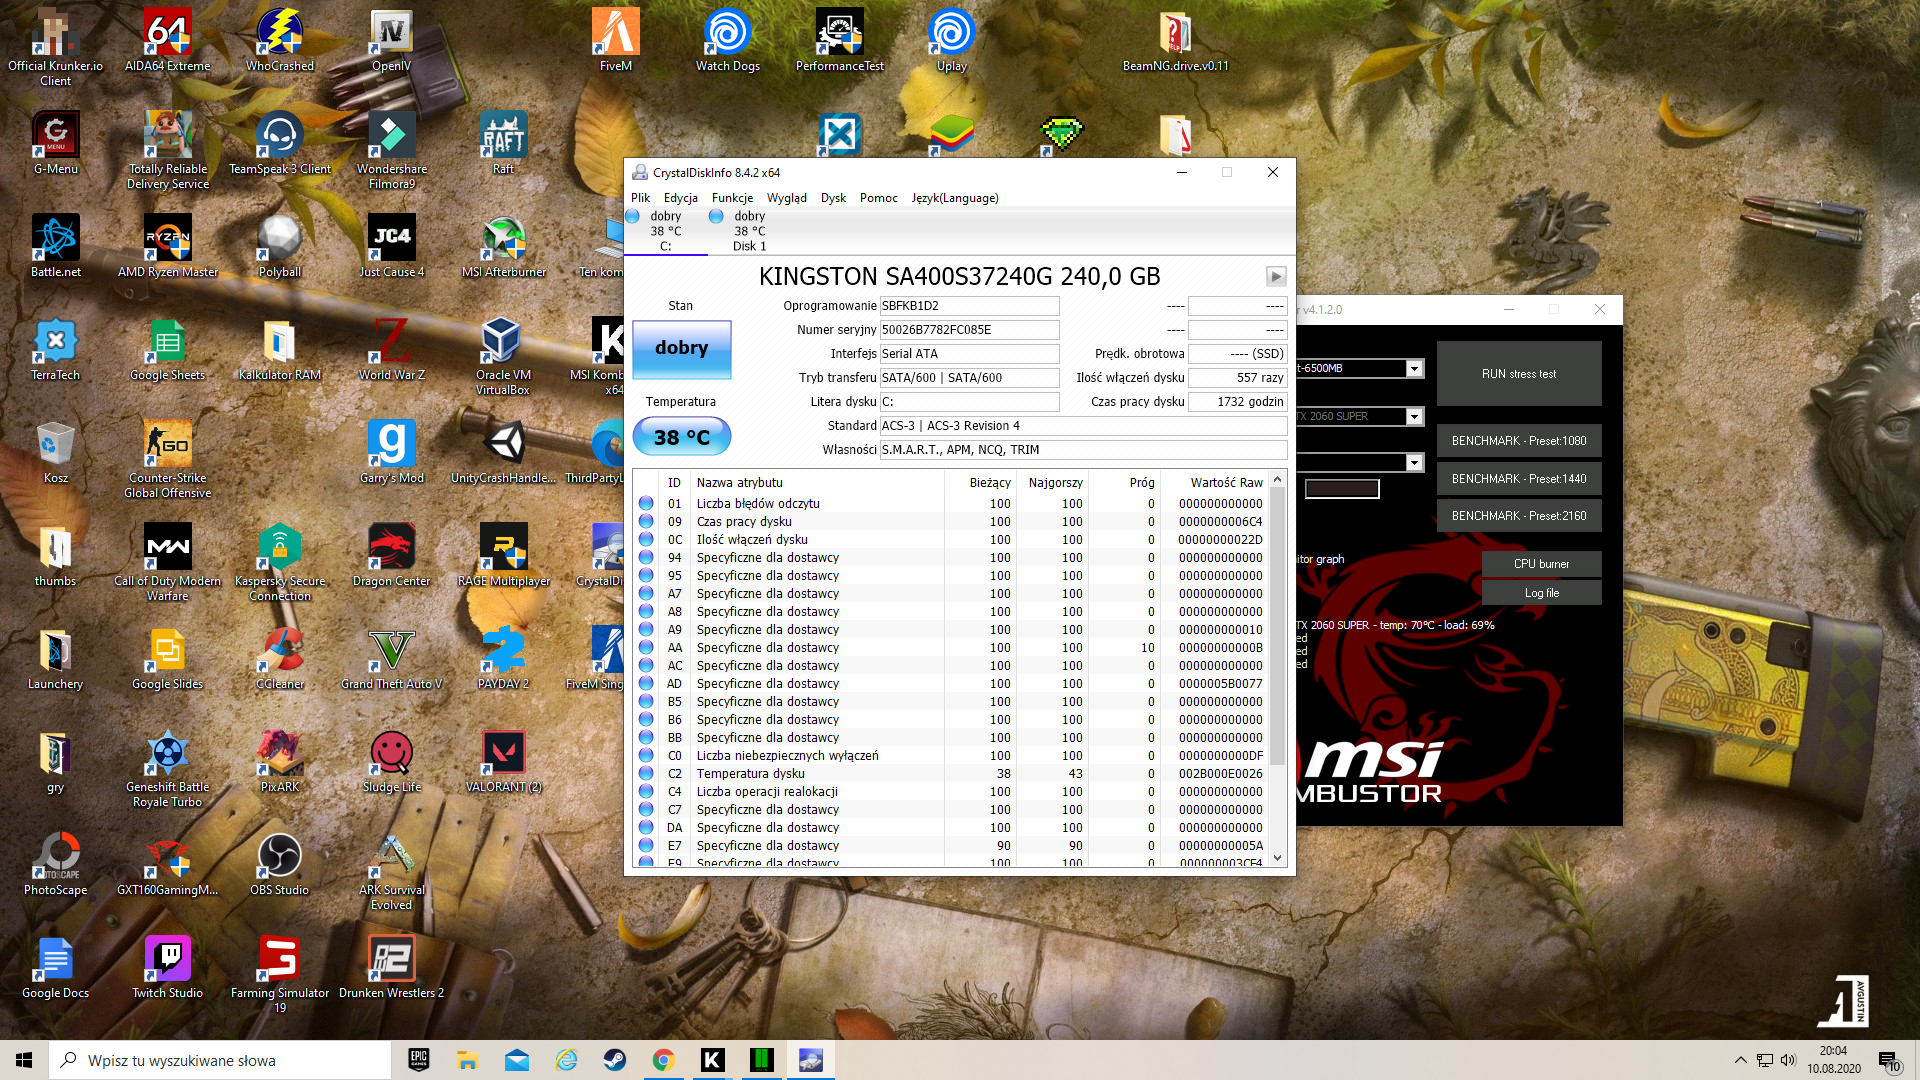1920x1080 pixels.
Task: Click the Windows Start button
Action: (24, 1060)
